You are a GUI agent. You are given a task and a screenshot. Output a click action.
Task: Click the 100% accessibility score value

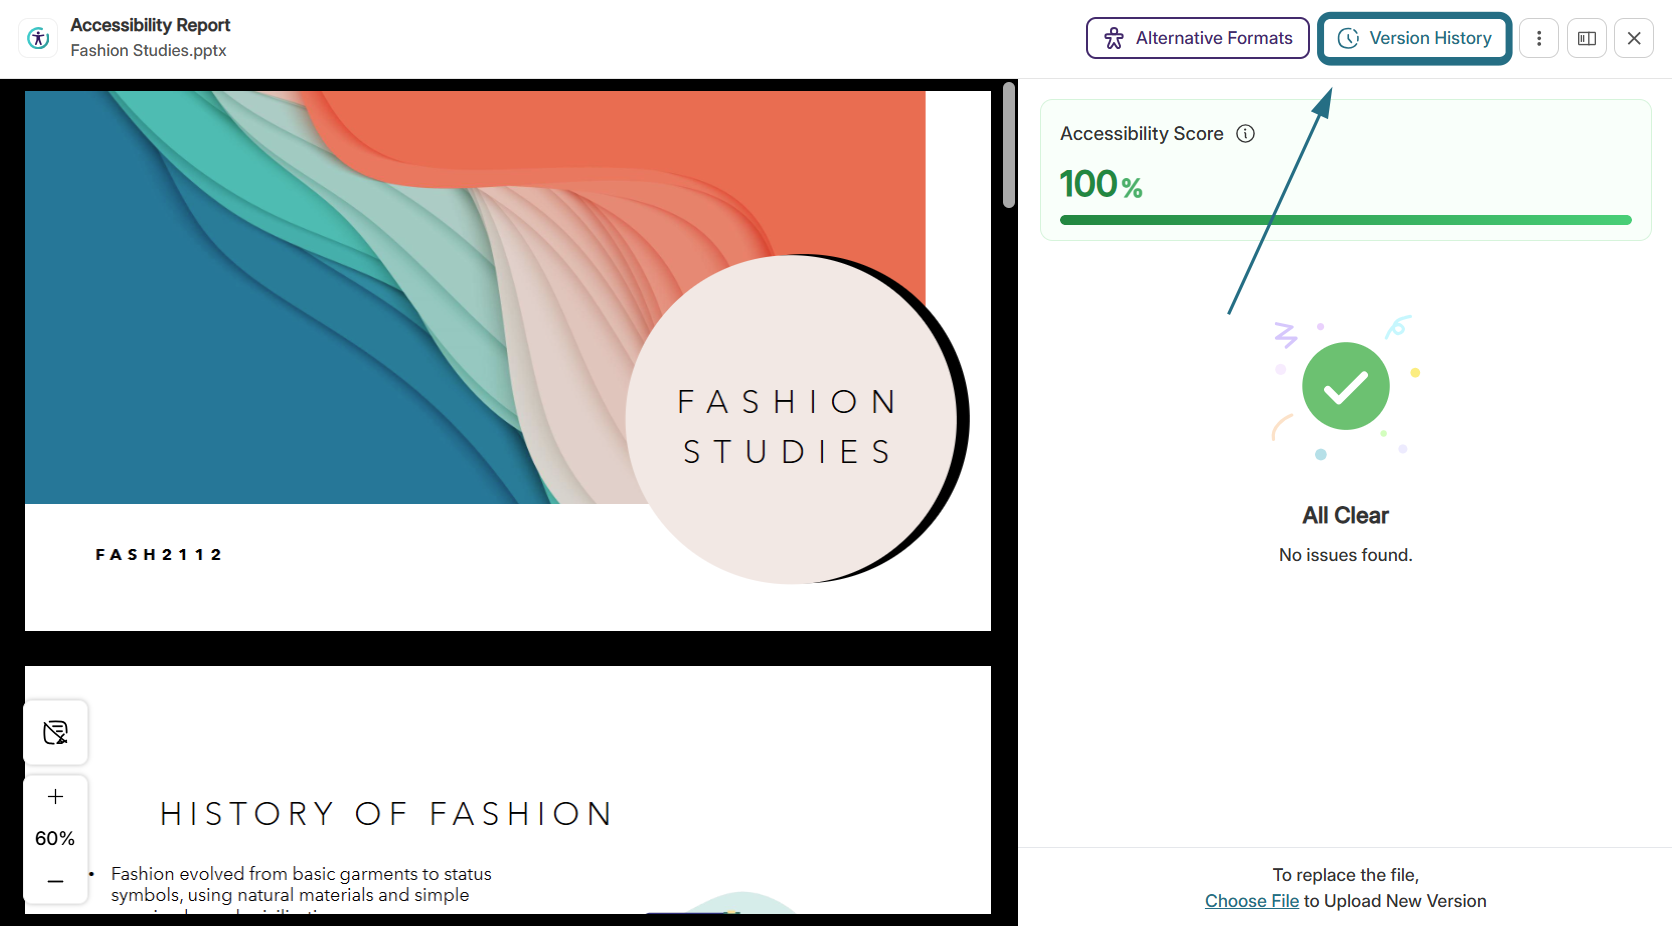pyautogui.click(x=1101, y=184)
